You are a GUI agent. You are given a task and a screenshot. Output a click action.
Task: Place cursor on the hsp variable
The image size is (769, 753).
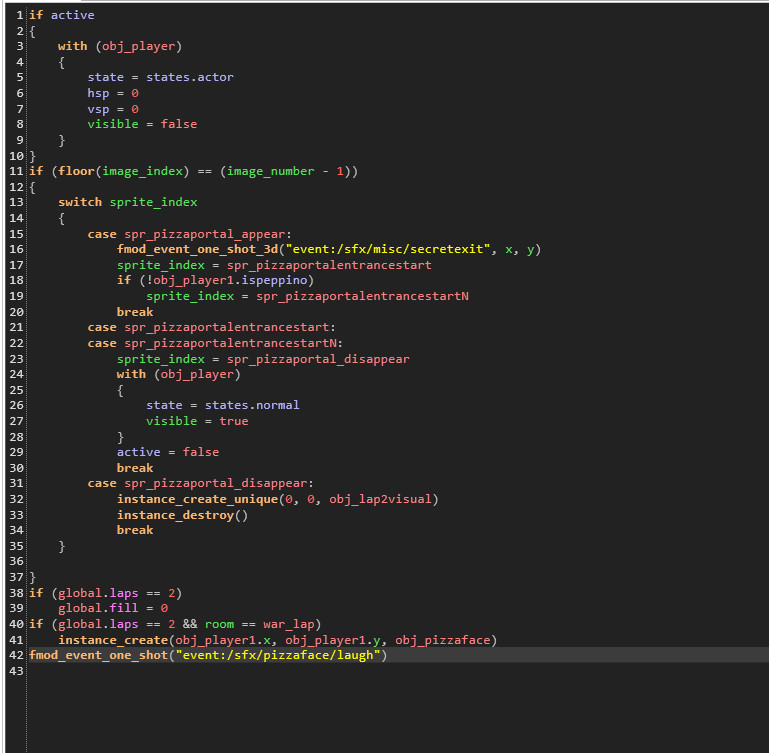[x=98, y=93]
